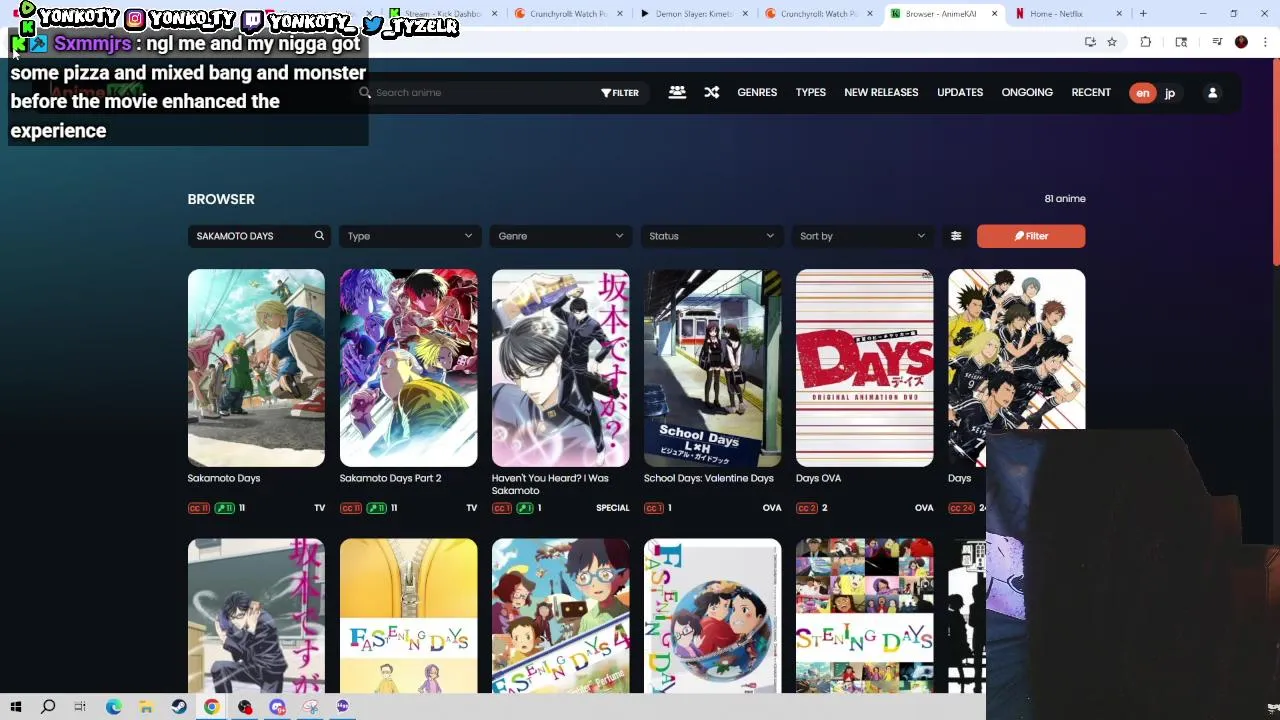Viewport: 1280px width, 720px height.
Task: Bookmark this page with the star icon
Action: tap(1111, 42)
